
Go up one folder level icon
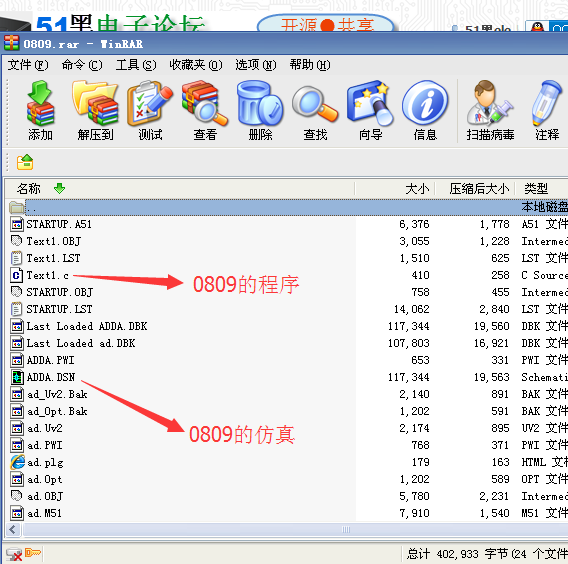tap(25, 162)
